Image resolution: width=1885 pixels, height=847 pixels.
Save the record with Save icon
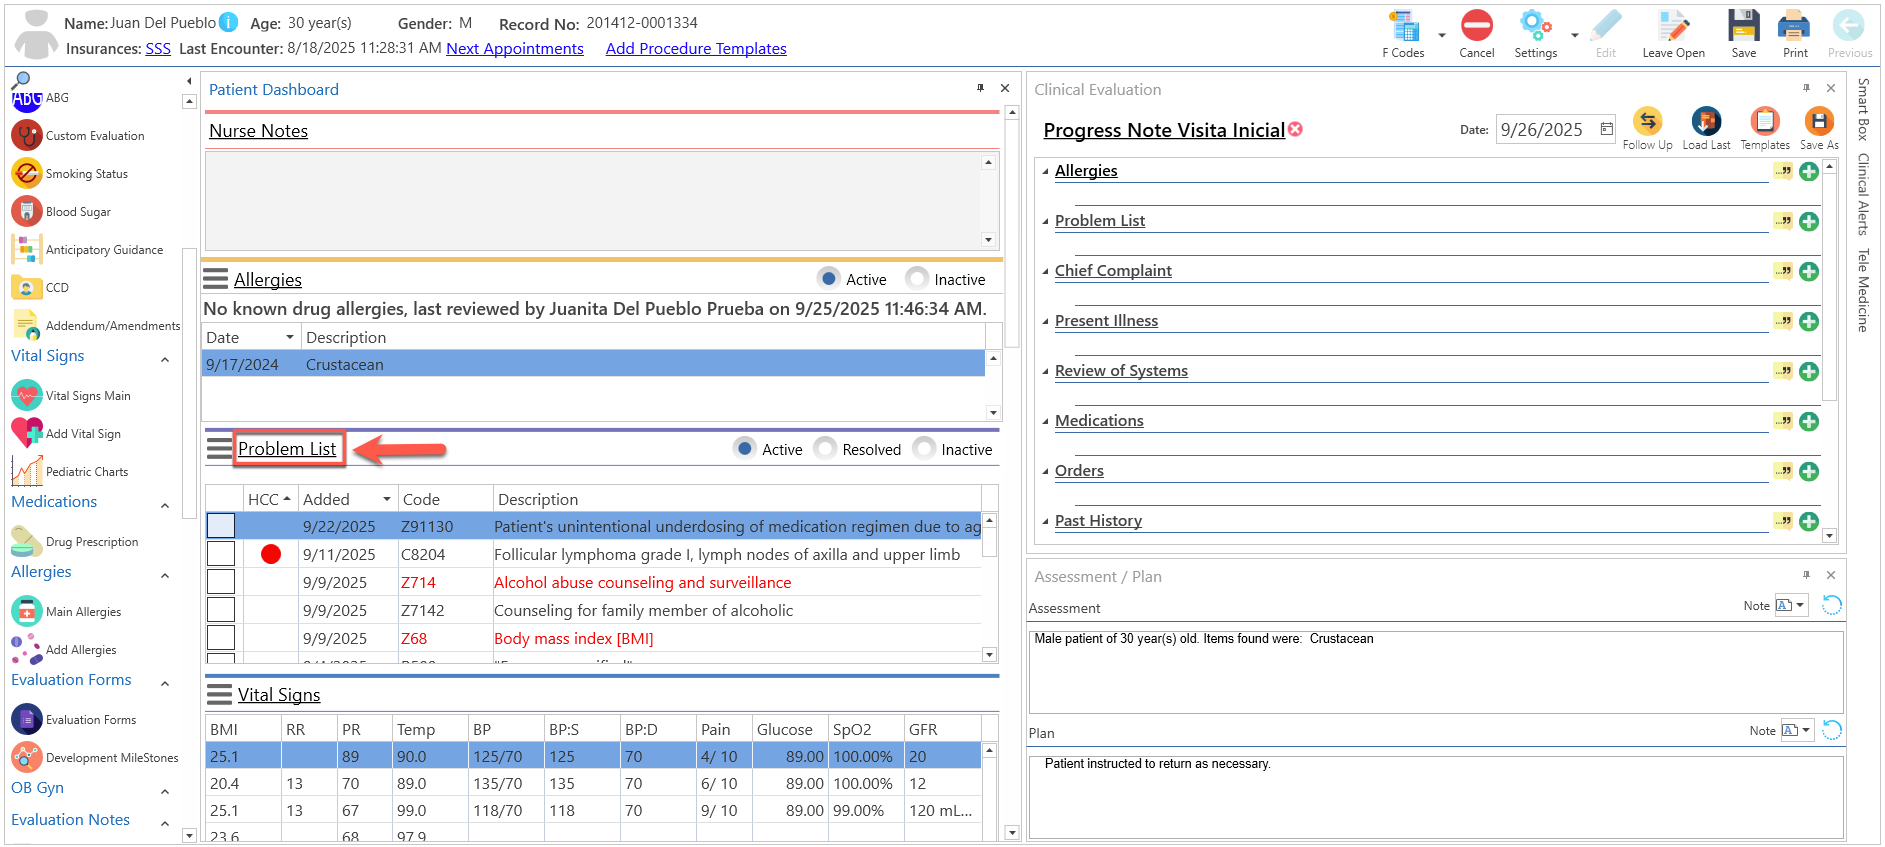(x=1744, y=26)
